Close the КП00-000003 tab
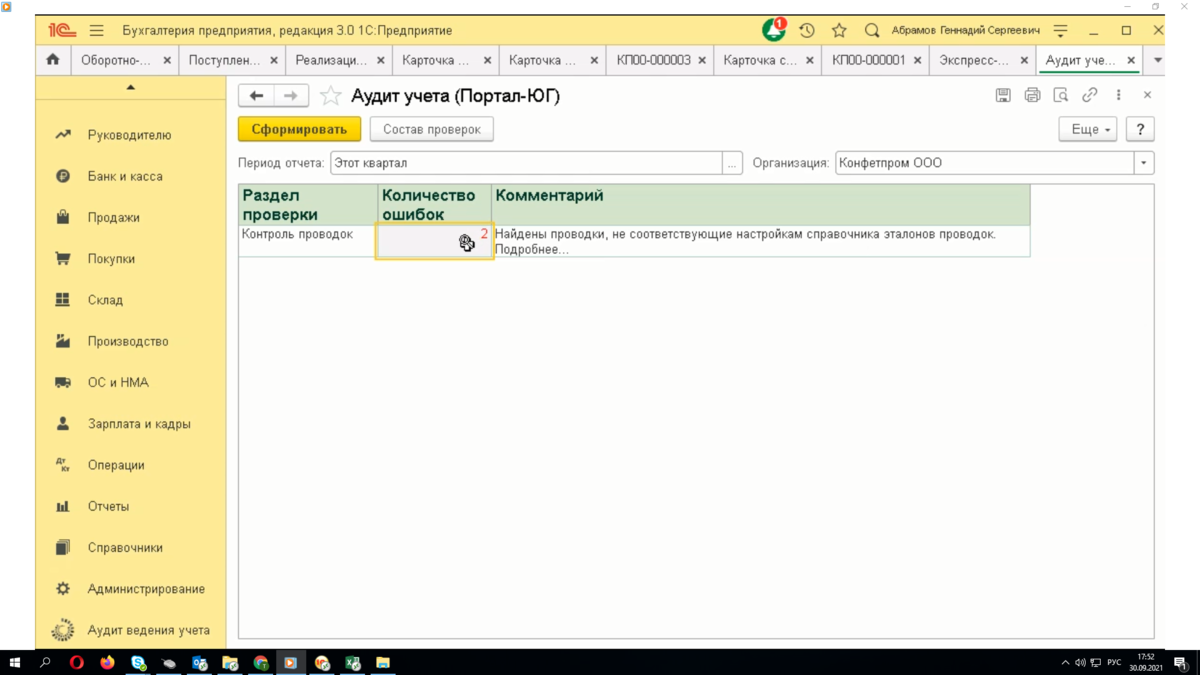The height and width of the screenshot is (675, 1200). tap(702, 60)
